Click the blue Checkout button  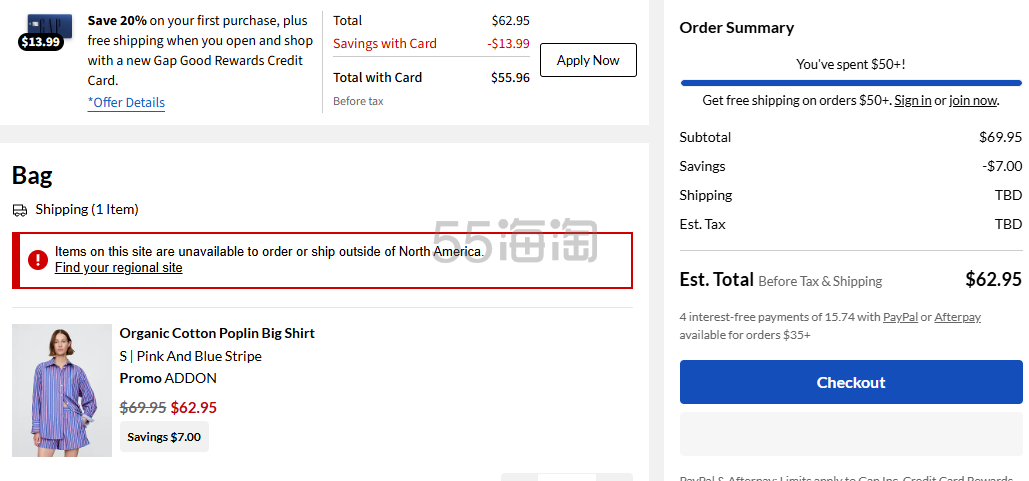pyautogui.click(x=851, y=382)
